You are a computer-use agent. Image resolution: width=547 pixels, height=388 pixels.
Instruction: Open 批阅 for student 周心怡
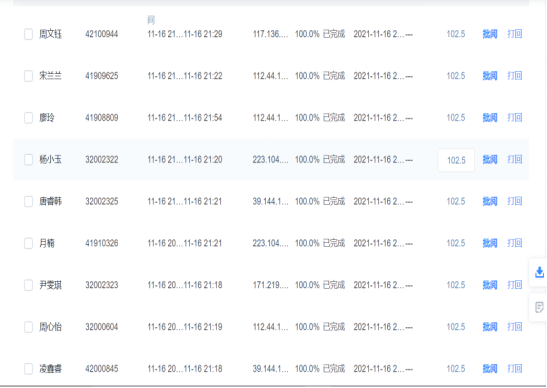click(x=490, y=327)
